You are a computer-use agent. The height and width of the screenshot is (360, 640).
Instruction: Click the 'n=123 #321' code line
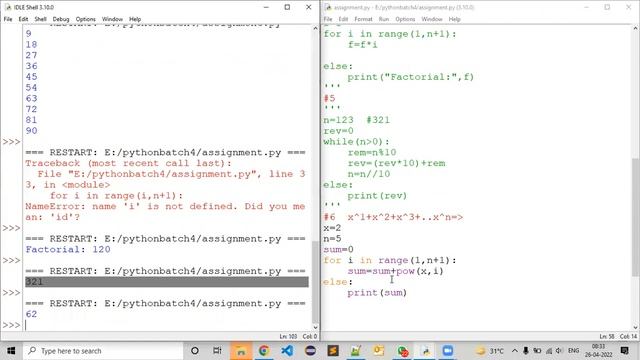pos(356,120)
